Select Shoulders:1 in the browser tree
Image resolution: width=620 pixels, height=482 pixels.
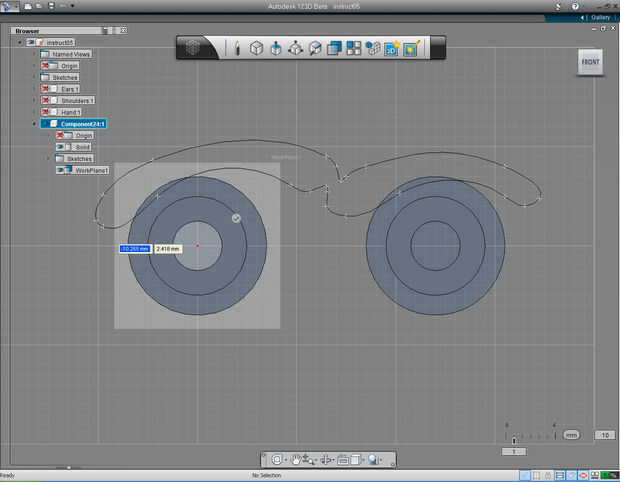tap(77, 100)
